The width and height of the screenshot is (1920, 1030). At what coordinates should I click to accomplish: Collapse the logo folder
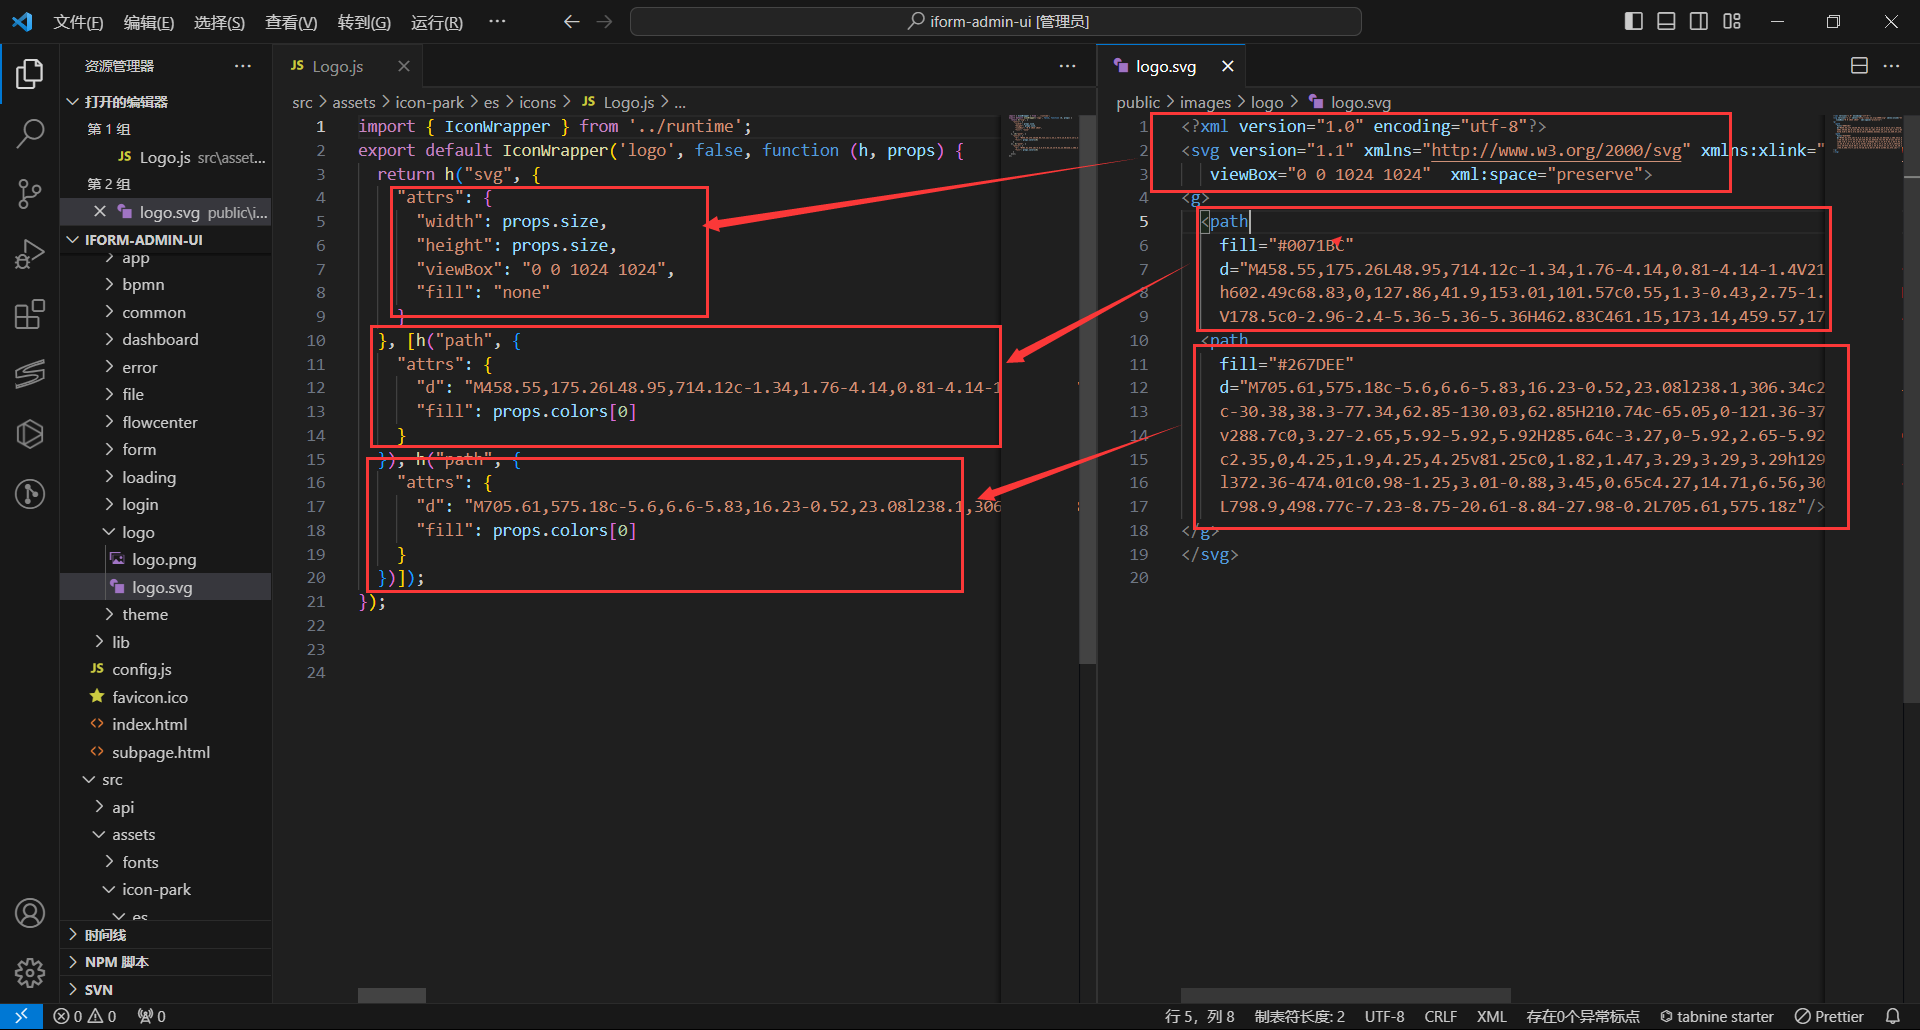click(x=138, y=532)
